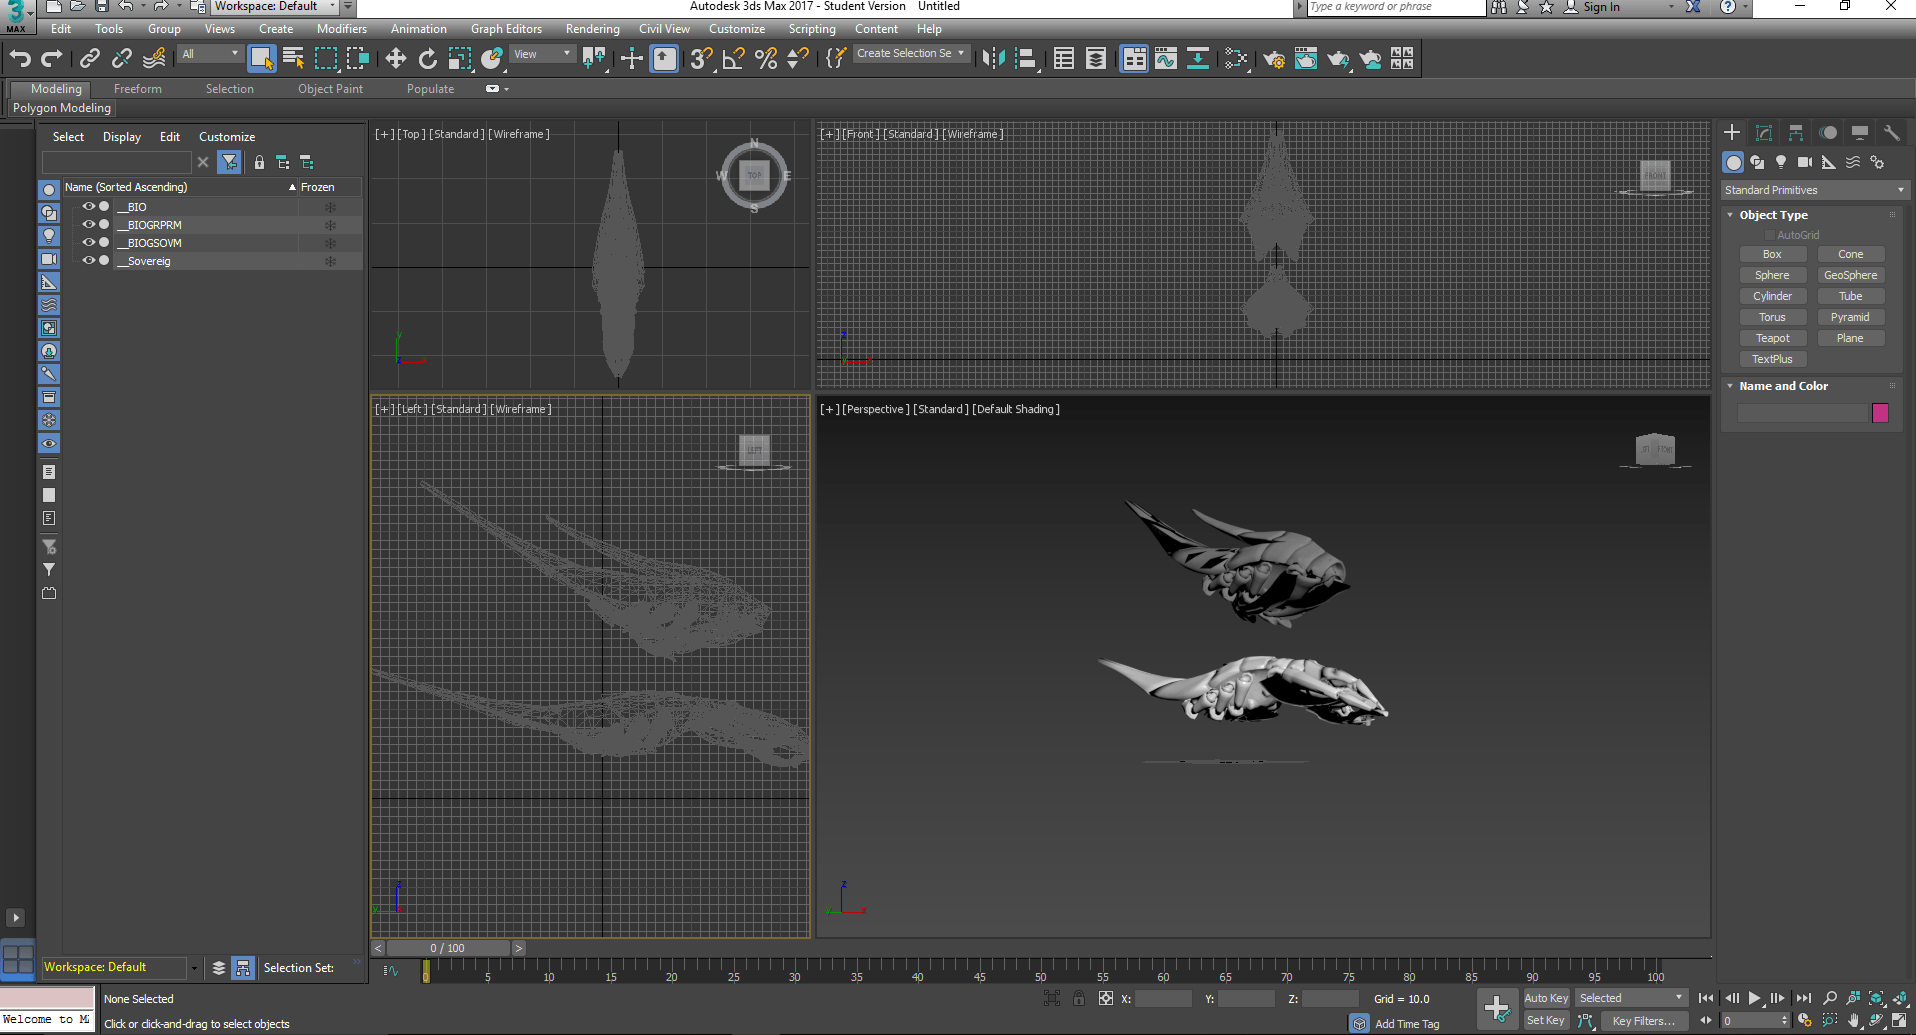Click the Teapot primitive button
This screenshot has width=1916, height=1035.
click(1772, 338)
